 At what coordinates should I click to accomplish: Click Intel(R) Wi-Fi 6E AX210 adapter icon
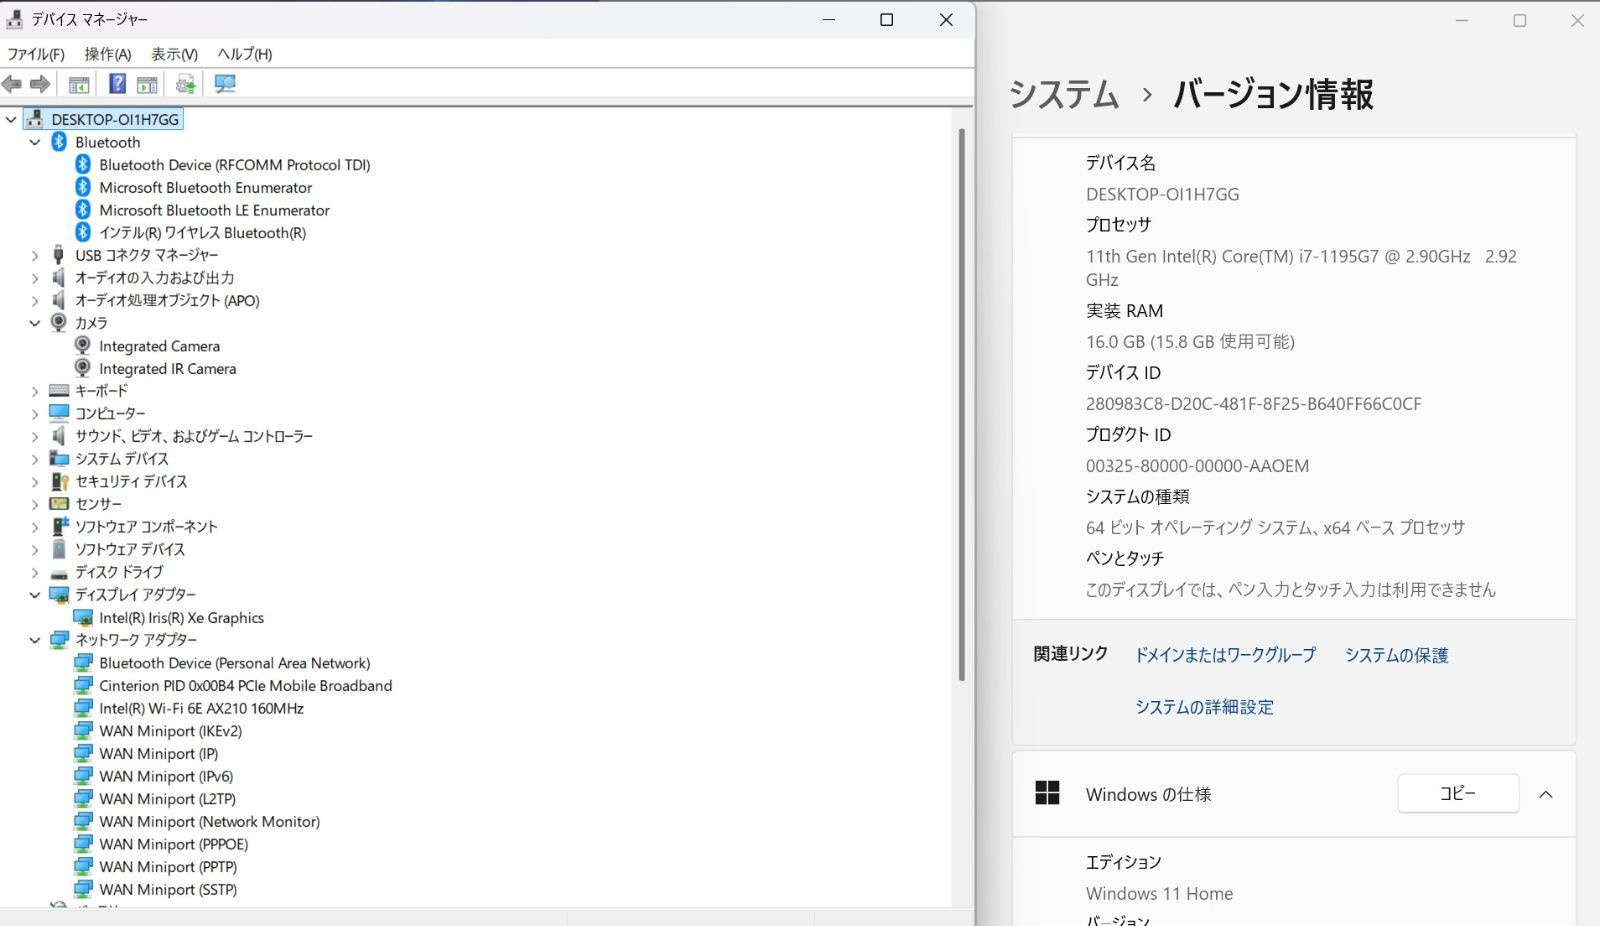83,708
